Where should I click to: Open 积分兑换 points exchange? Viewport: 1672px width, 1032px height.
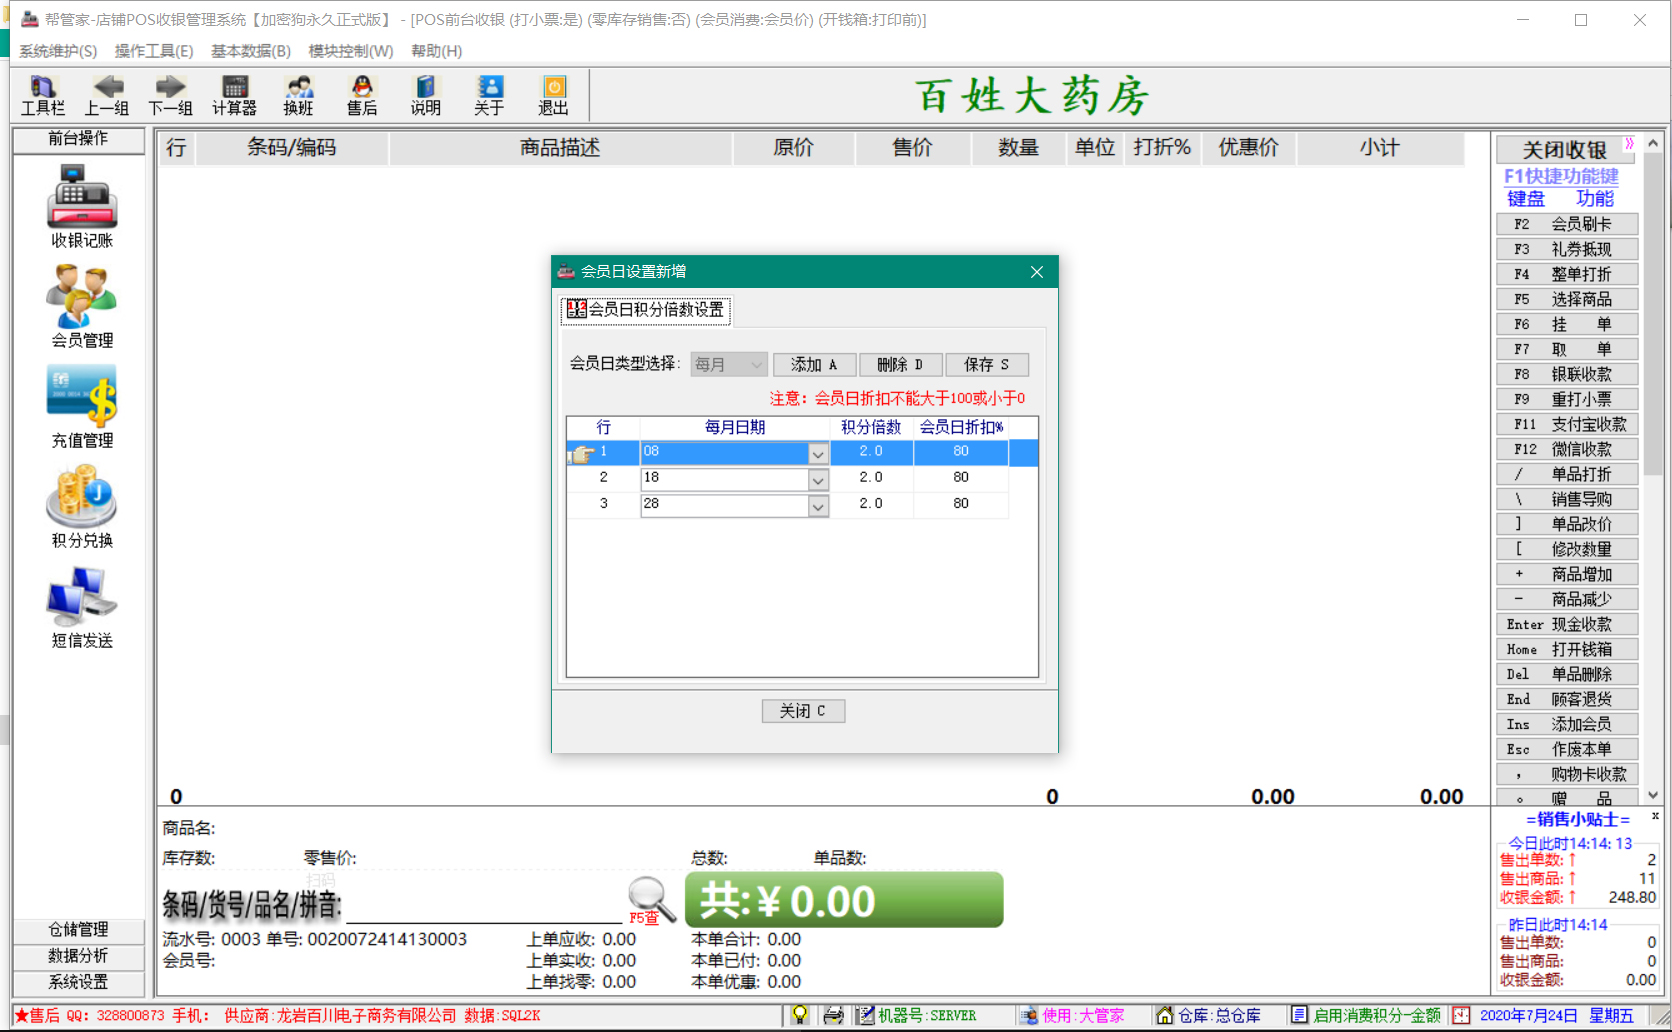click(x=82, y=506)
